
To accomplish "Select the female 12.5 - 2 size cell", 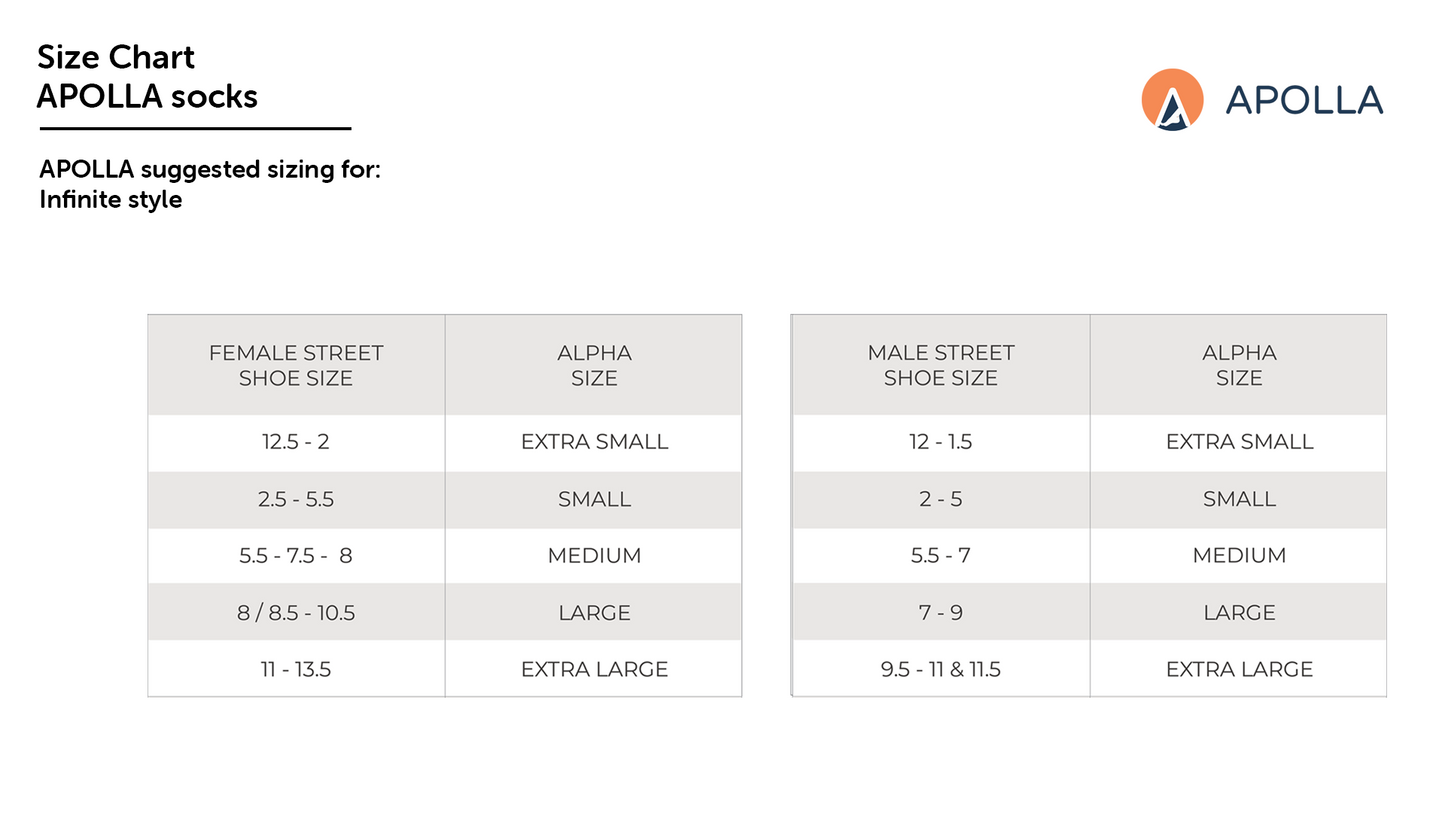I will click(x=296, y=442).
